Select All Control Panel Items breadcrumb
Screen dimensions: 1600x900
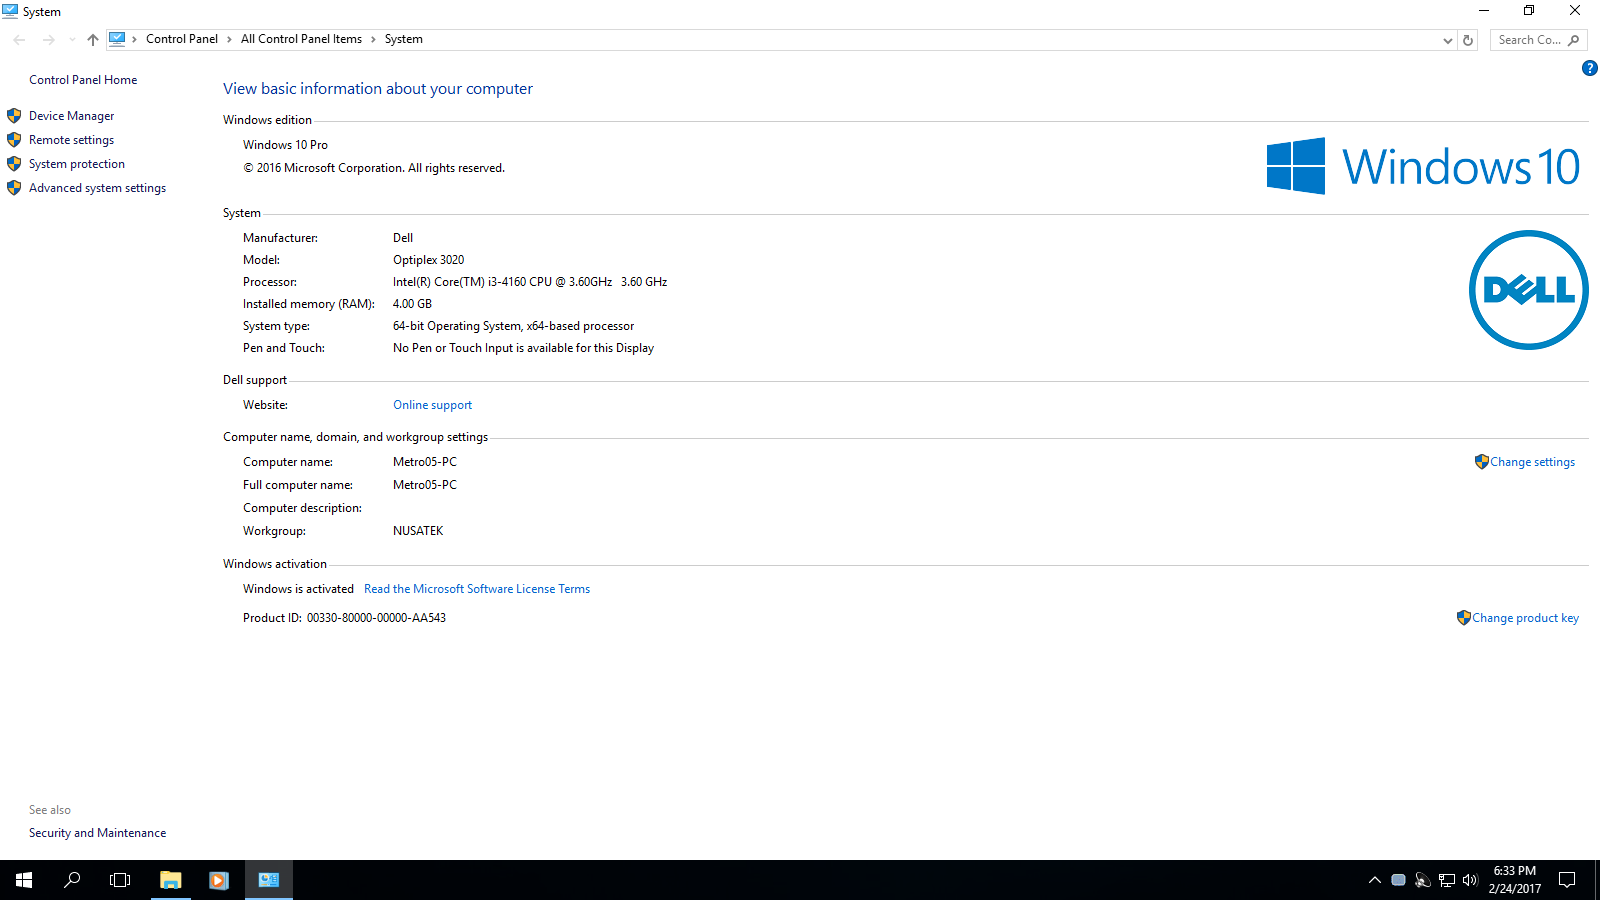pos(301,39)
